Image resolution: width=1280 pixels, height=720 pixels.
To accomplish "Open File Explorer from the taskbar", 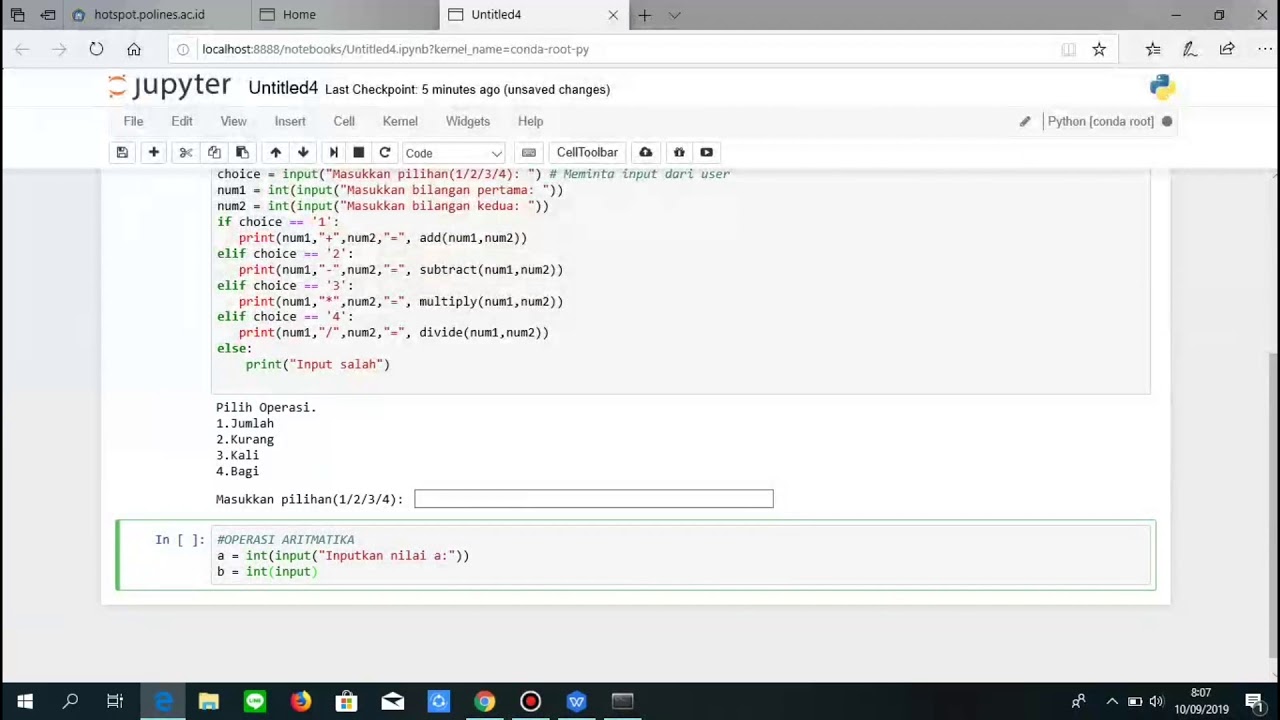I will tap(208, 701).
